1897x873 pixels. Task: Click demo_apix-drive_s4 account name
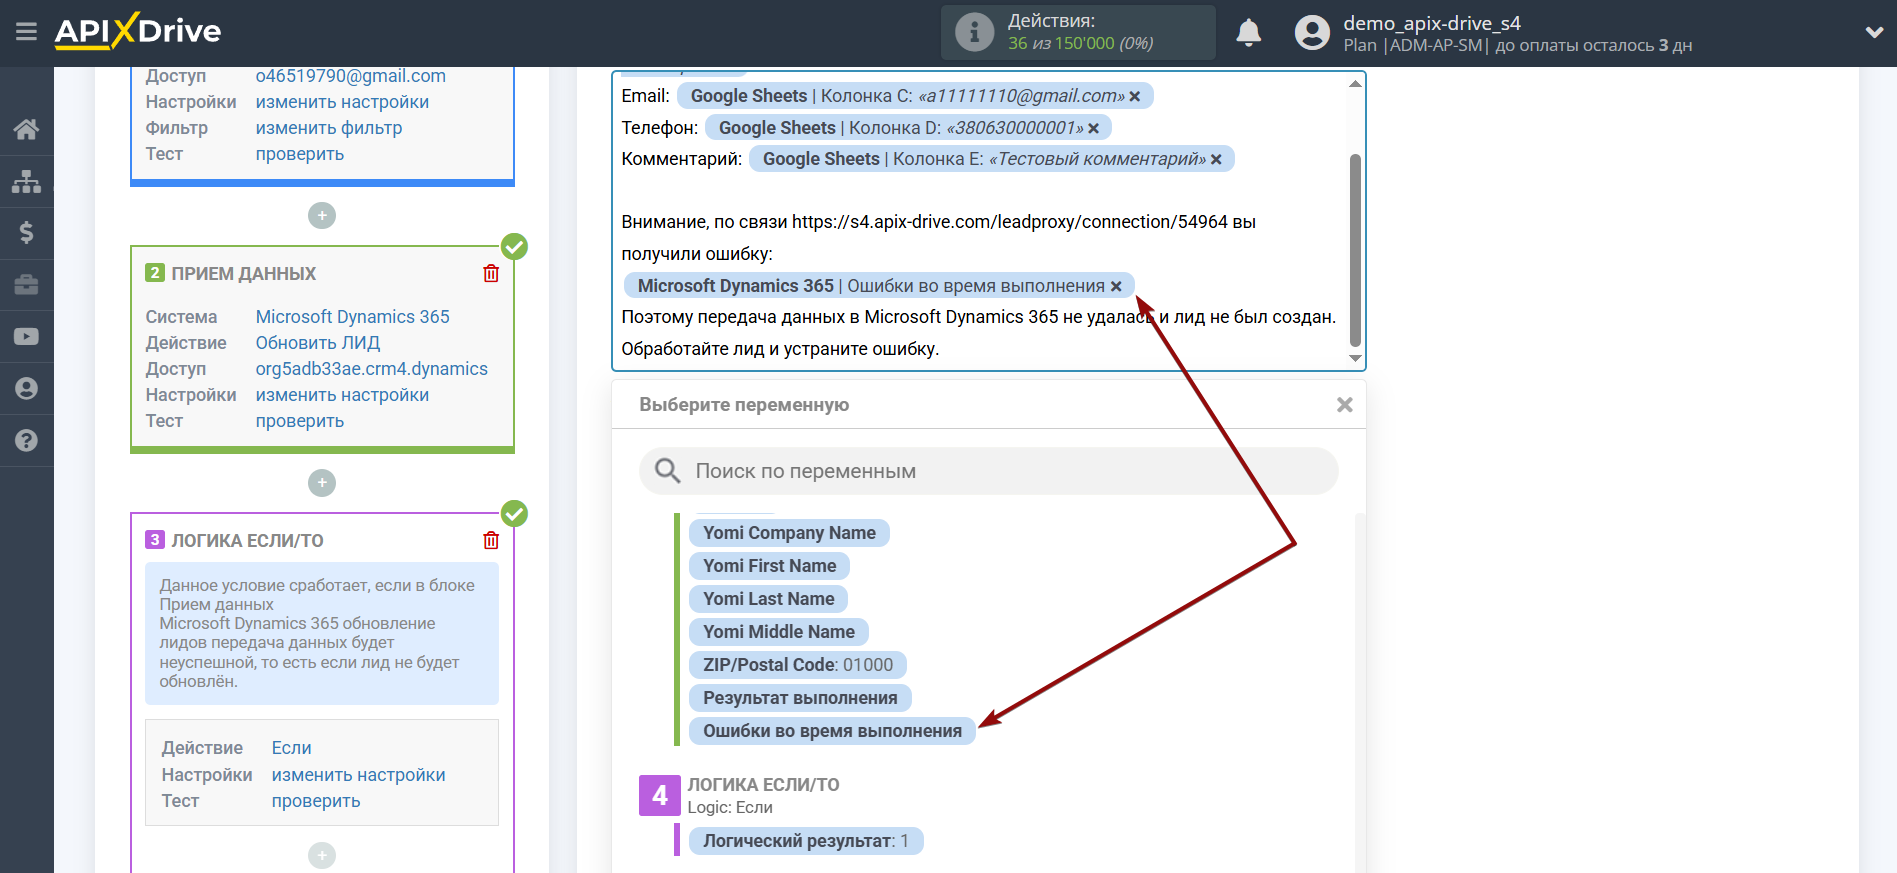tap(1431, 23)
